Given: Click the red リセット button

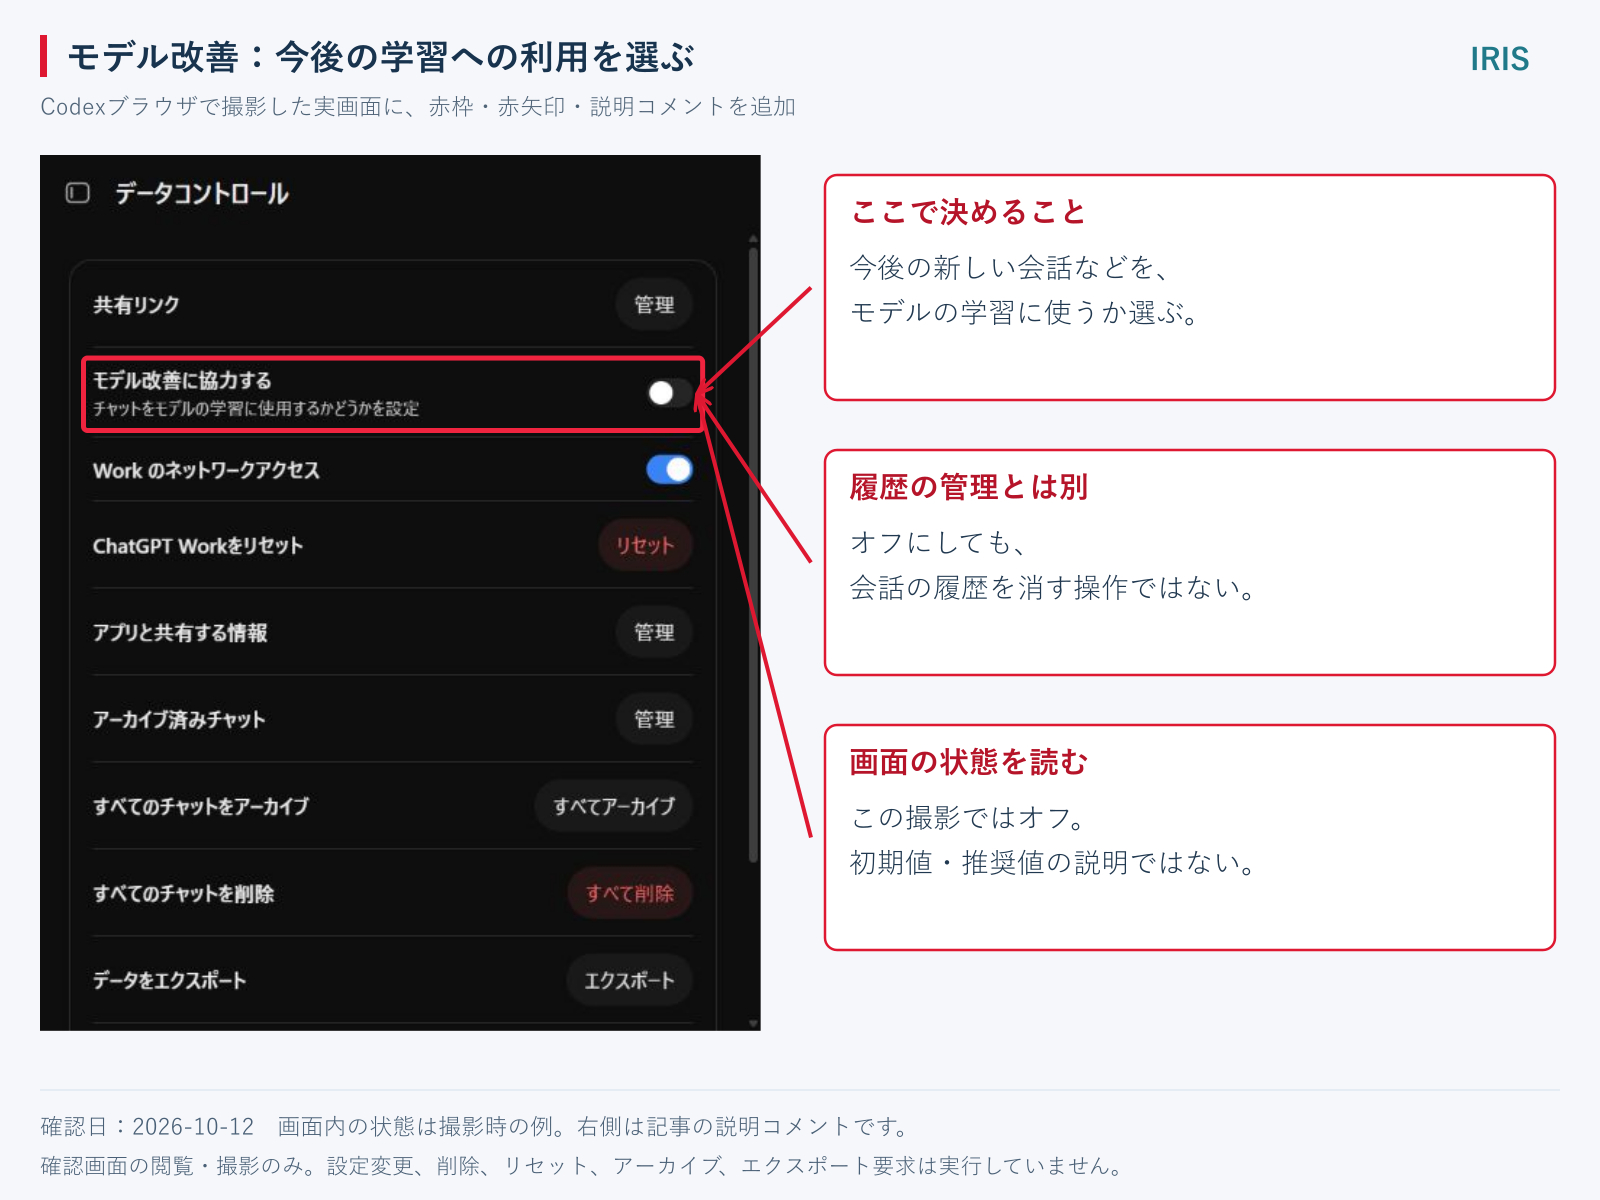Looking at the screenshot, I should tap(645, 545).
